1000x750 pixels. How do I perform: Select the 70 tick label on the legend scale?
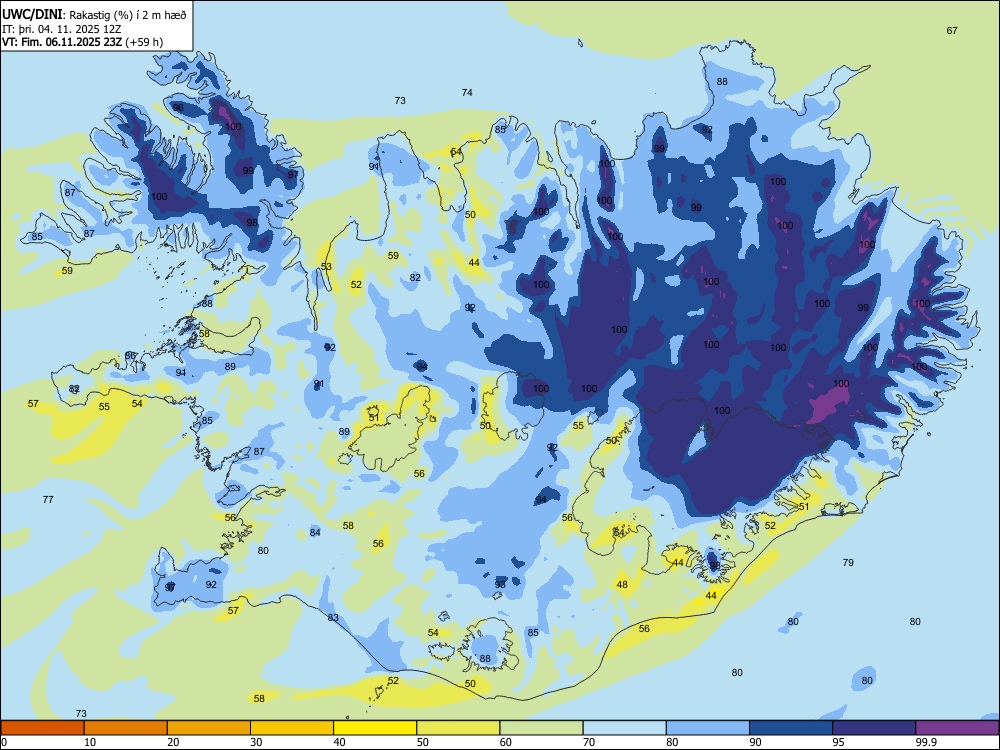coord(589,742)
